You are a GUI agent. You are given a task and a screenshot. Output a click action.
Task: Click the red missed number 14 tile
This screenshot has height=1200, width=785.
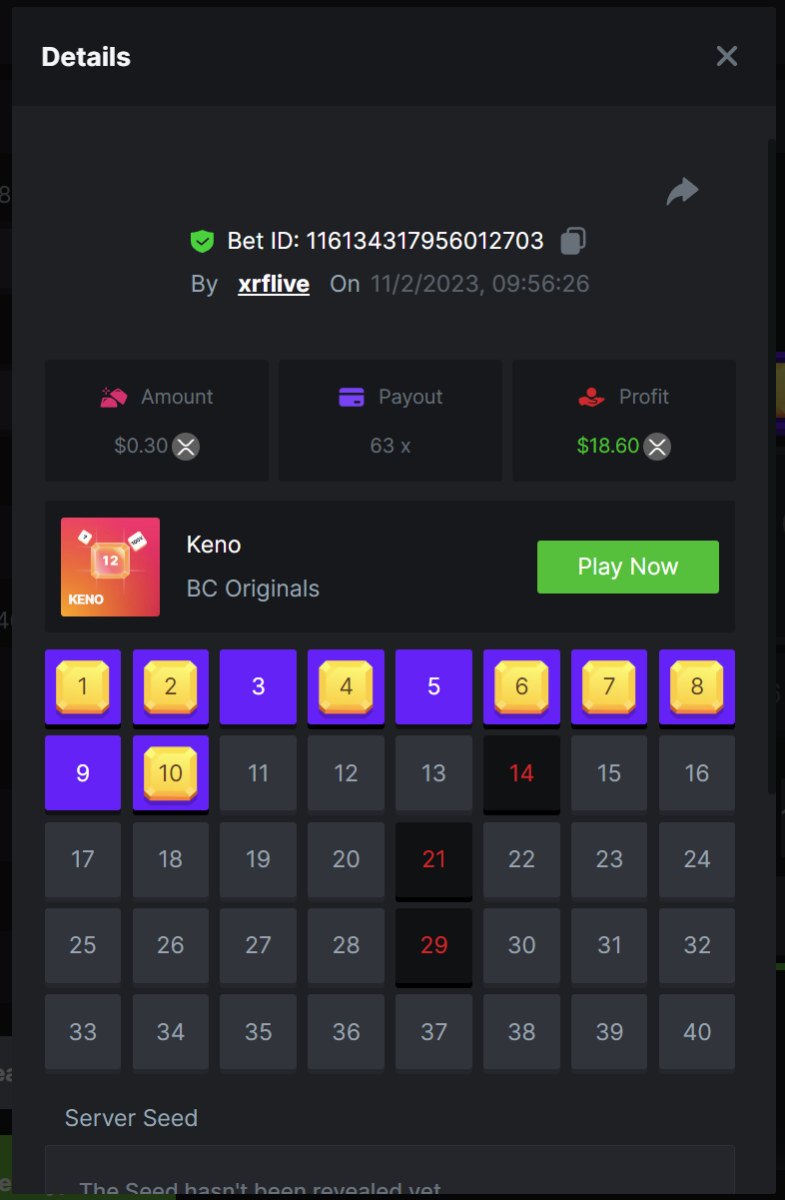(x=522, y=773)
